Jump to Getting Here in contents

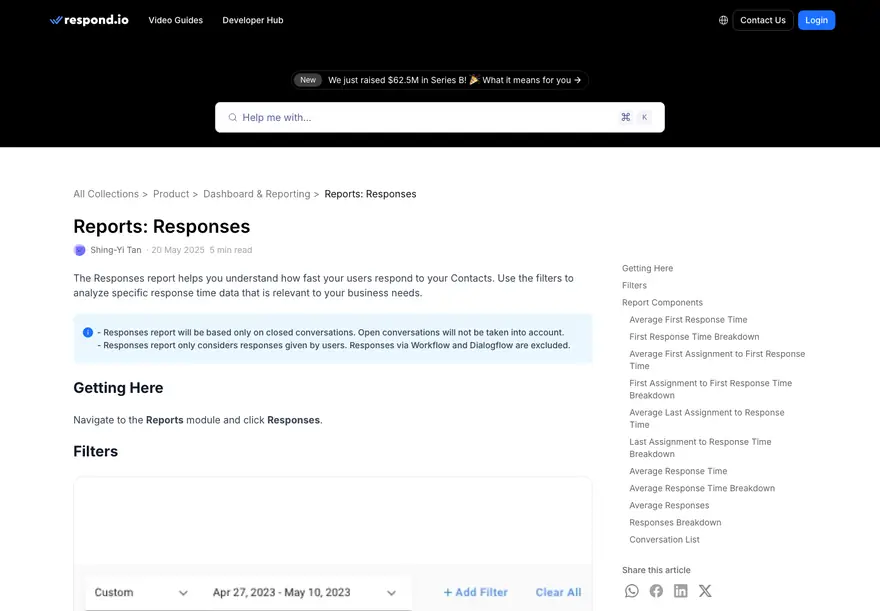647,268
